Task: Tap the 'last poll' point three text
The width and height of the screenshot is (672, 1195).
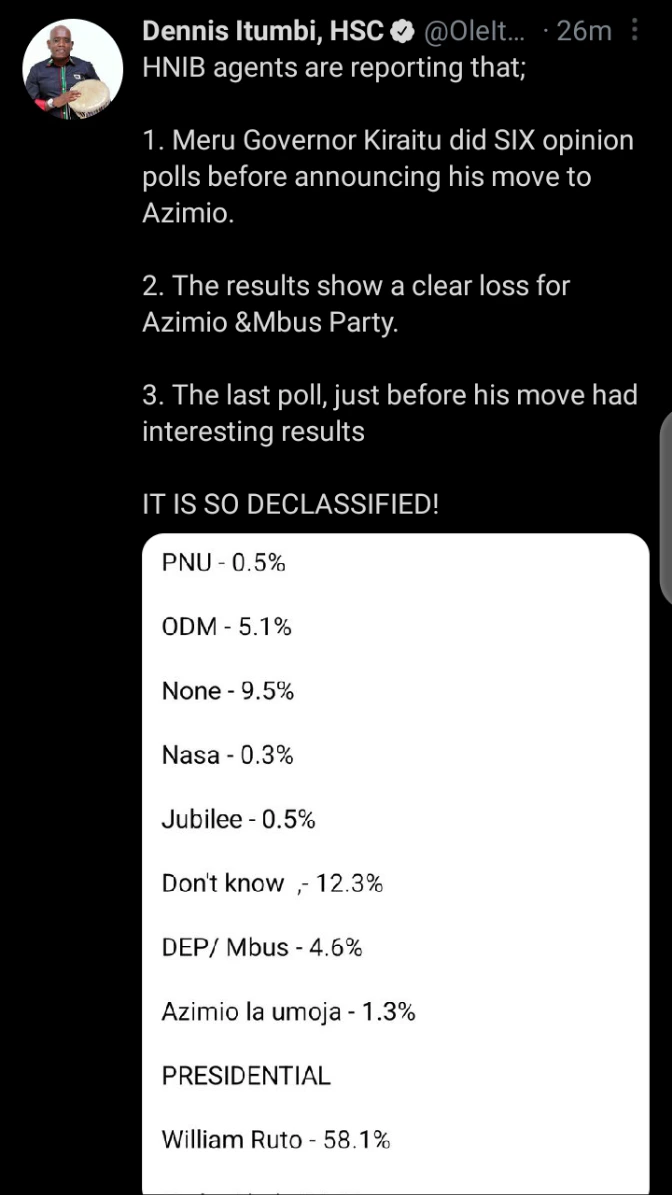Action: click(389, 413)
